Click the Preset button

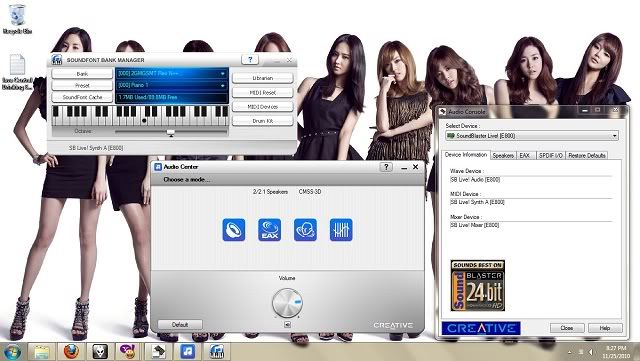point(82,85)
